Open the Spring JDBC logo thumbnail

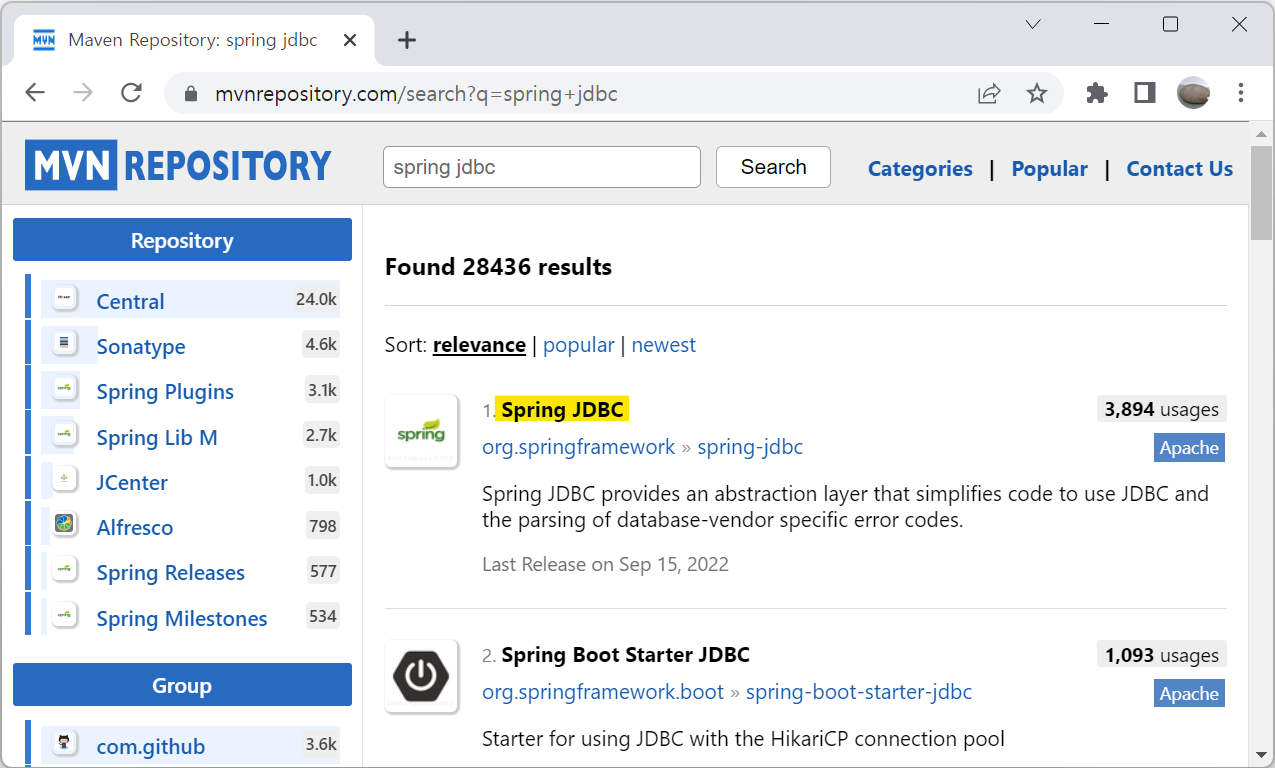(x=421, y=432)
